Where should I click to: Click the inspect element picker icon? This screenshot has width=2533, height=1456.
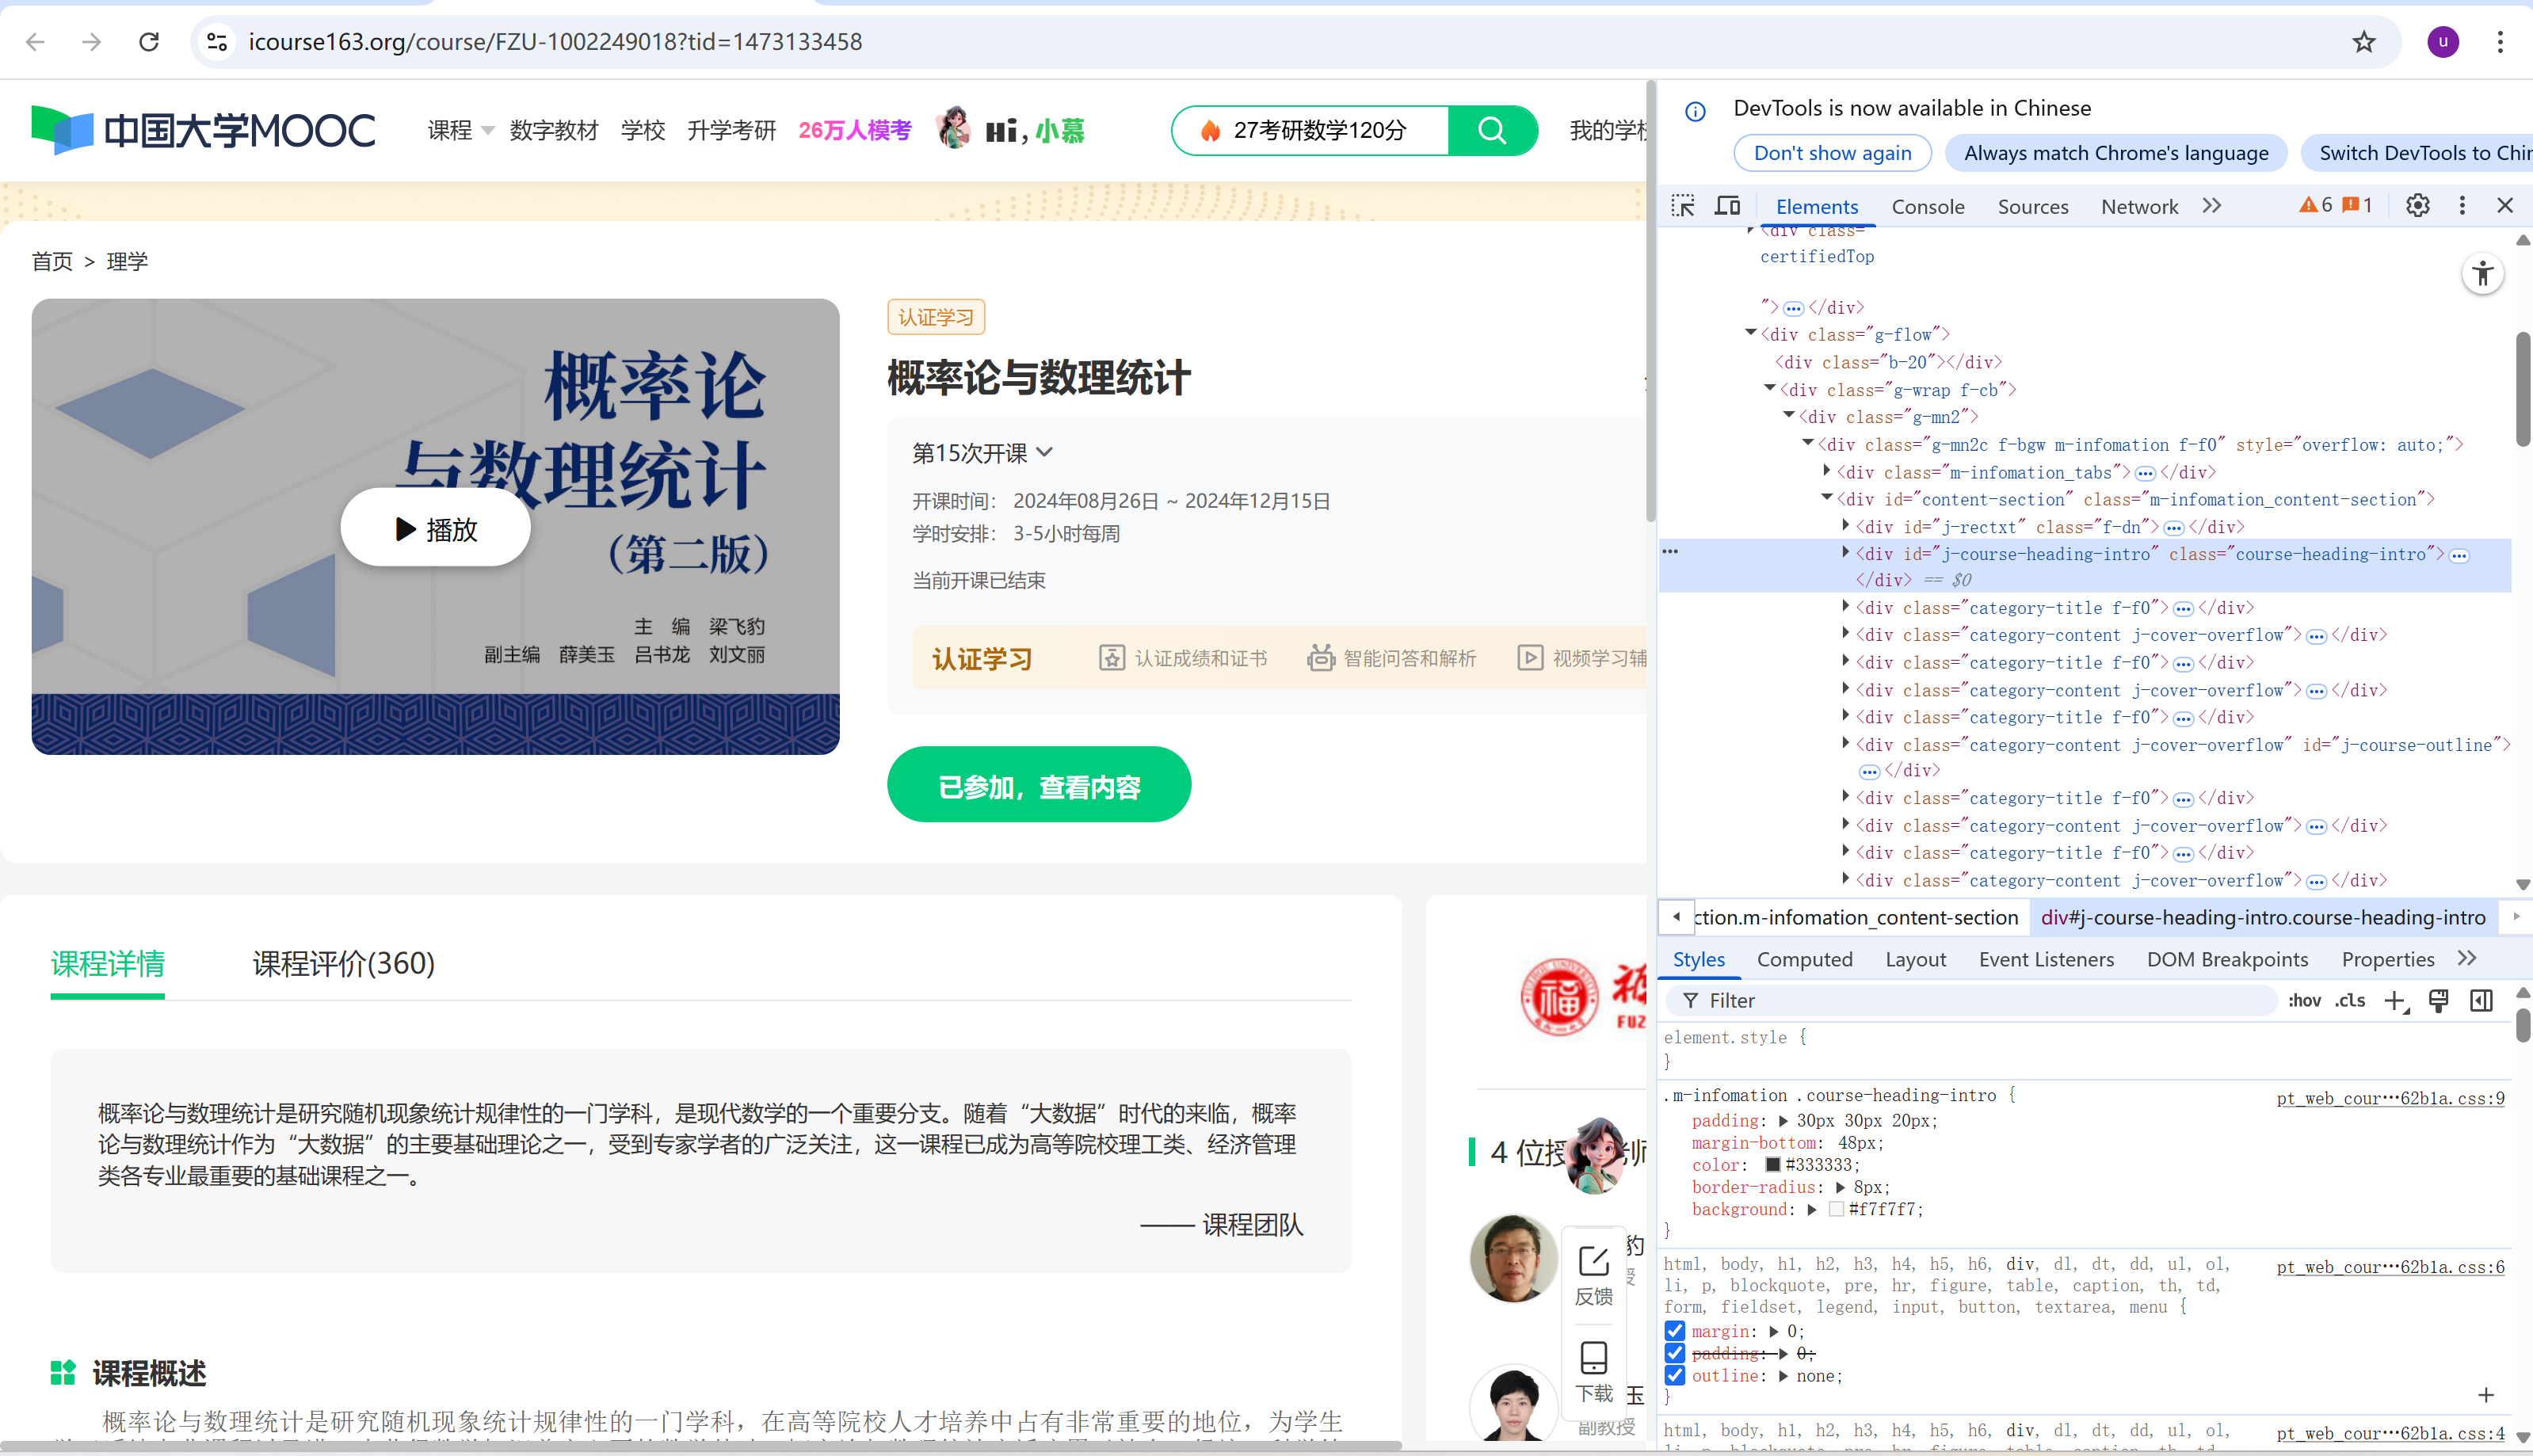[1683, 206]
